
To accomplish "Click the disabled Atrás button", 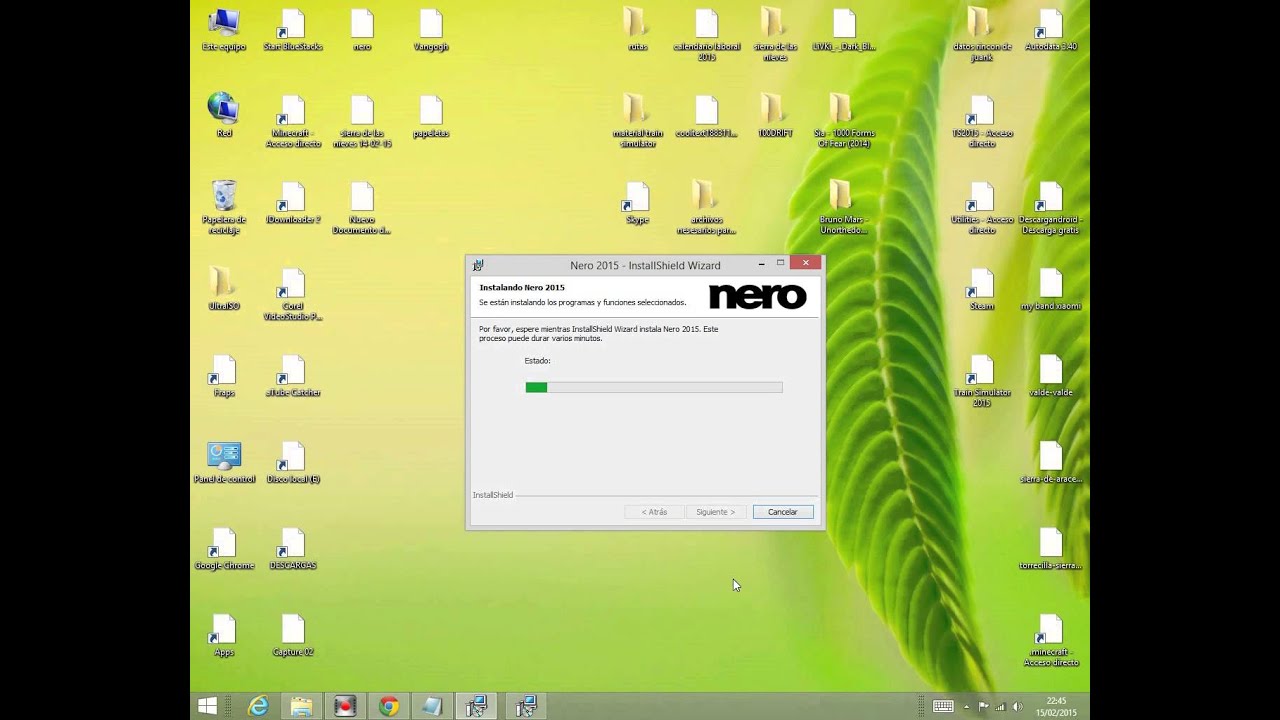I will coord(654,512).
